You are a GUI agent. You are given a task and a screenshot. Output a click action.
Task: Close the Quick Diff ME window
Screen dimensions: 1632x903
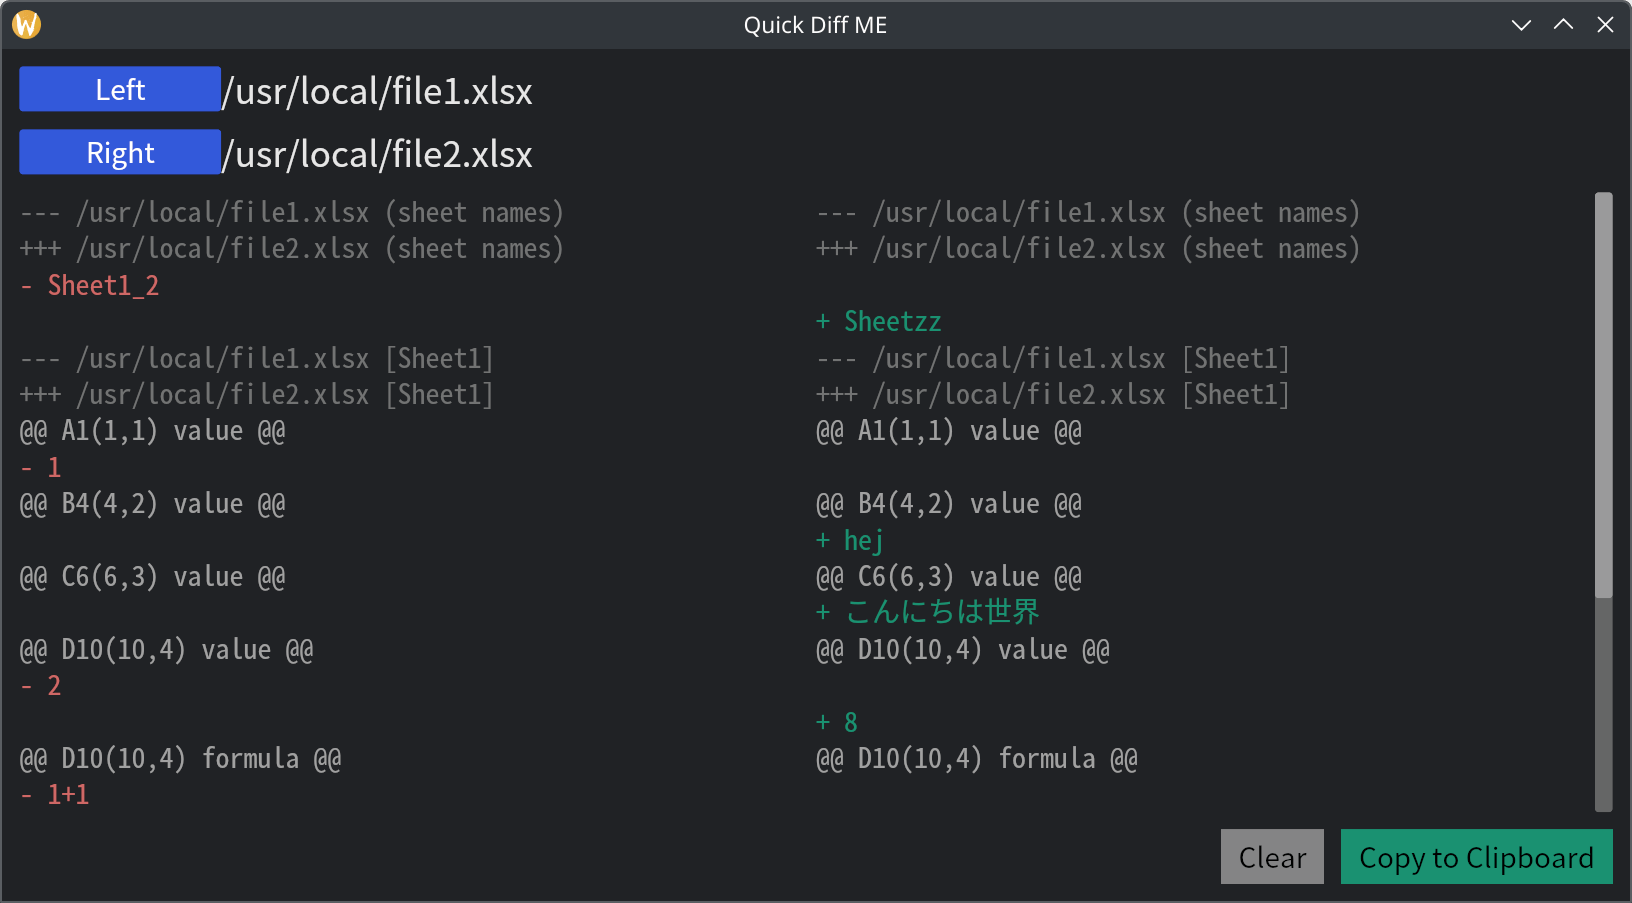coord(1605,25)
